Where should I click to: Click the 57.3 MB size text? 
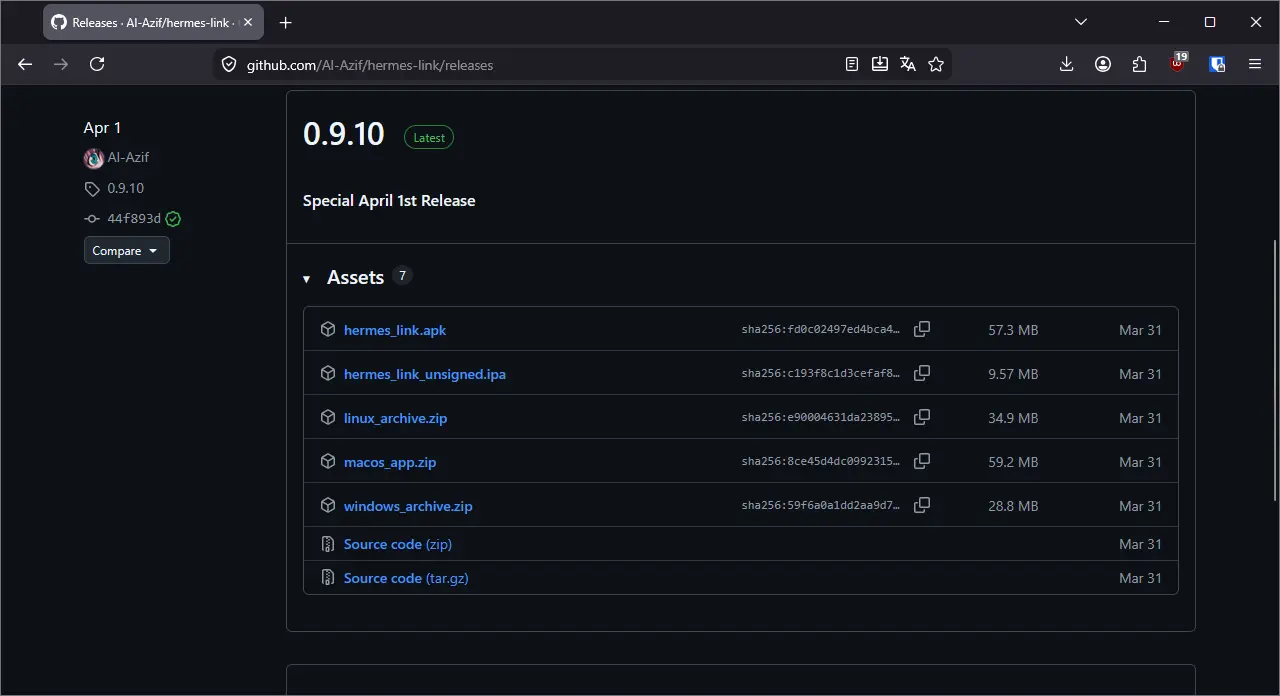pyautogui.click(x=1013, y=330)
